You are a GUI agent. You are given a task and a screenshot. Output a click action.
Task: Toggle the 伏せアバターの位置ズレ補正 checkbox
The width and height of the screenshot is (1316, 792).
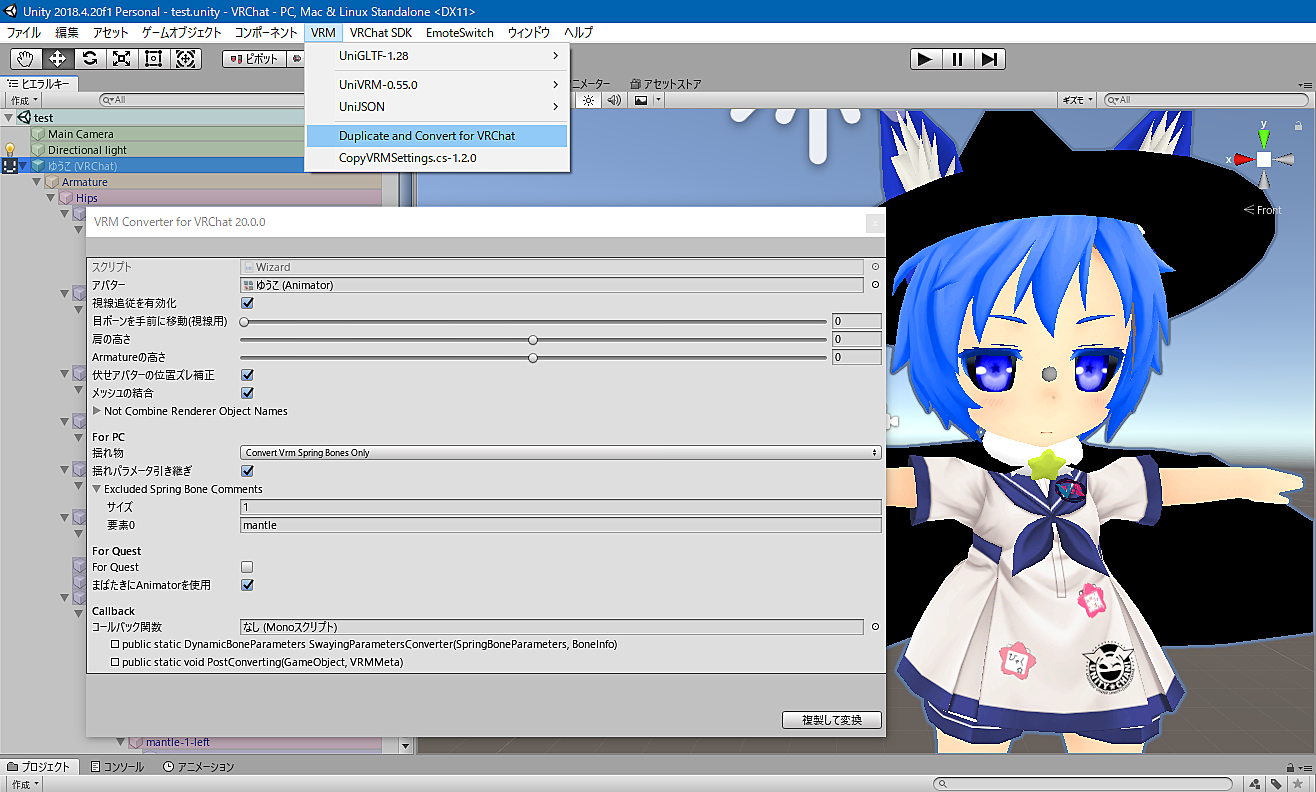point(247,375)
